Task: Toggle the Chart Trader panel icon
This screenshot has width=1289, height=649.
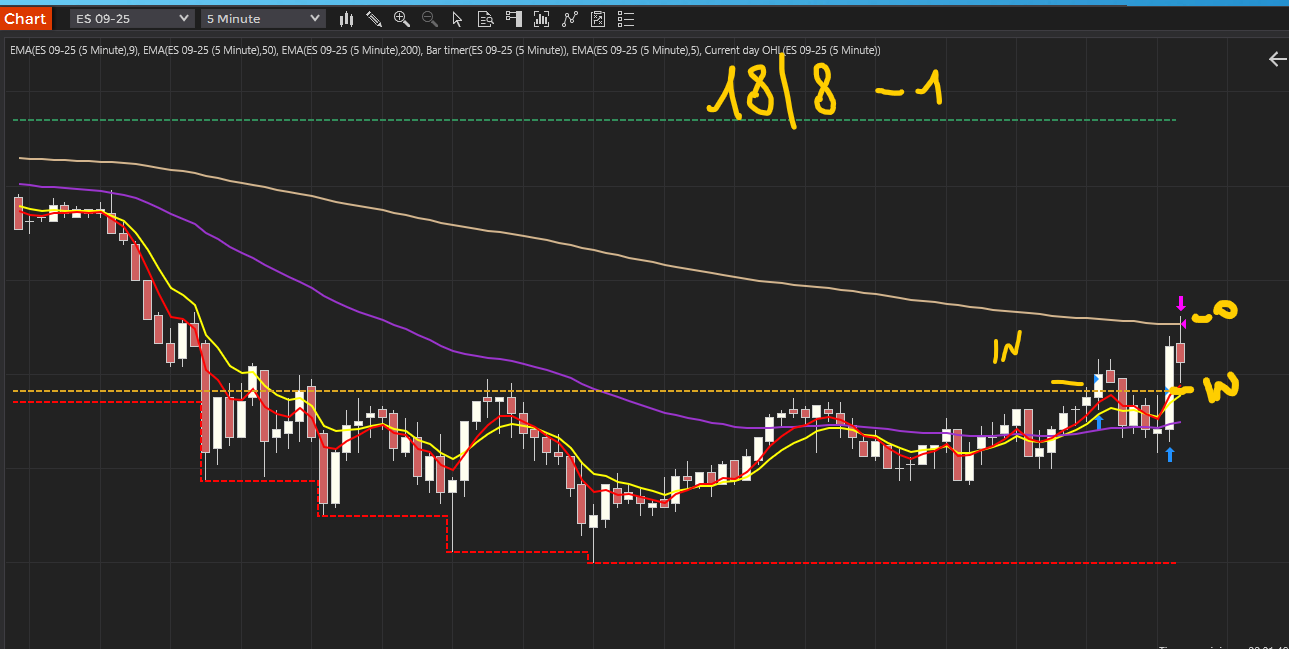Action: click(x=514, y=18)
